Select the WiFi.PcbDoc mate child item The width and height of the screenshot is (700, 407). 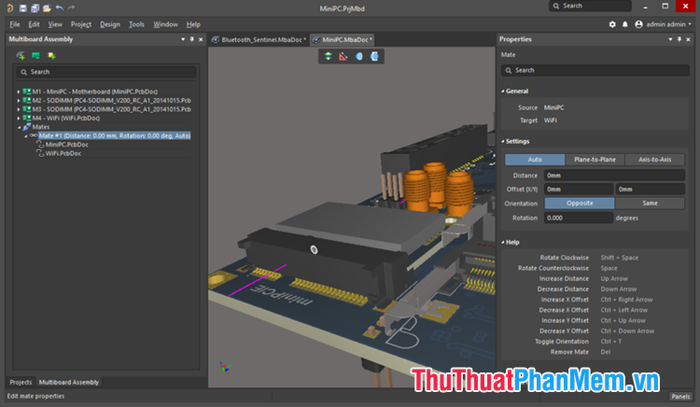tap(63, 153)
